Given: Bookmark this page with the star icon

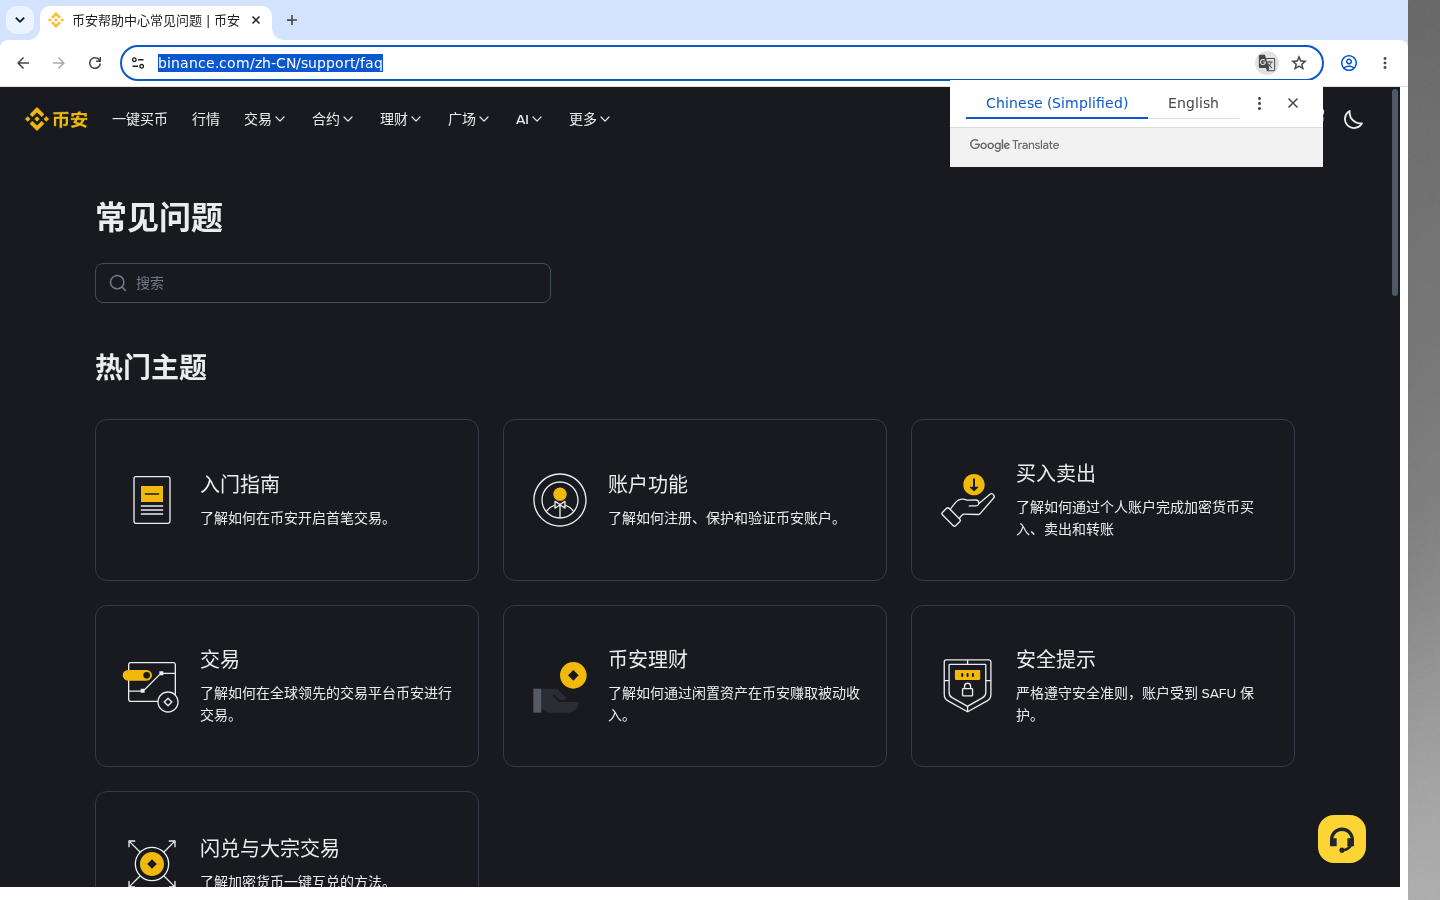Looking at the screenshot, I should coord(1299,63).
